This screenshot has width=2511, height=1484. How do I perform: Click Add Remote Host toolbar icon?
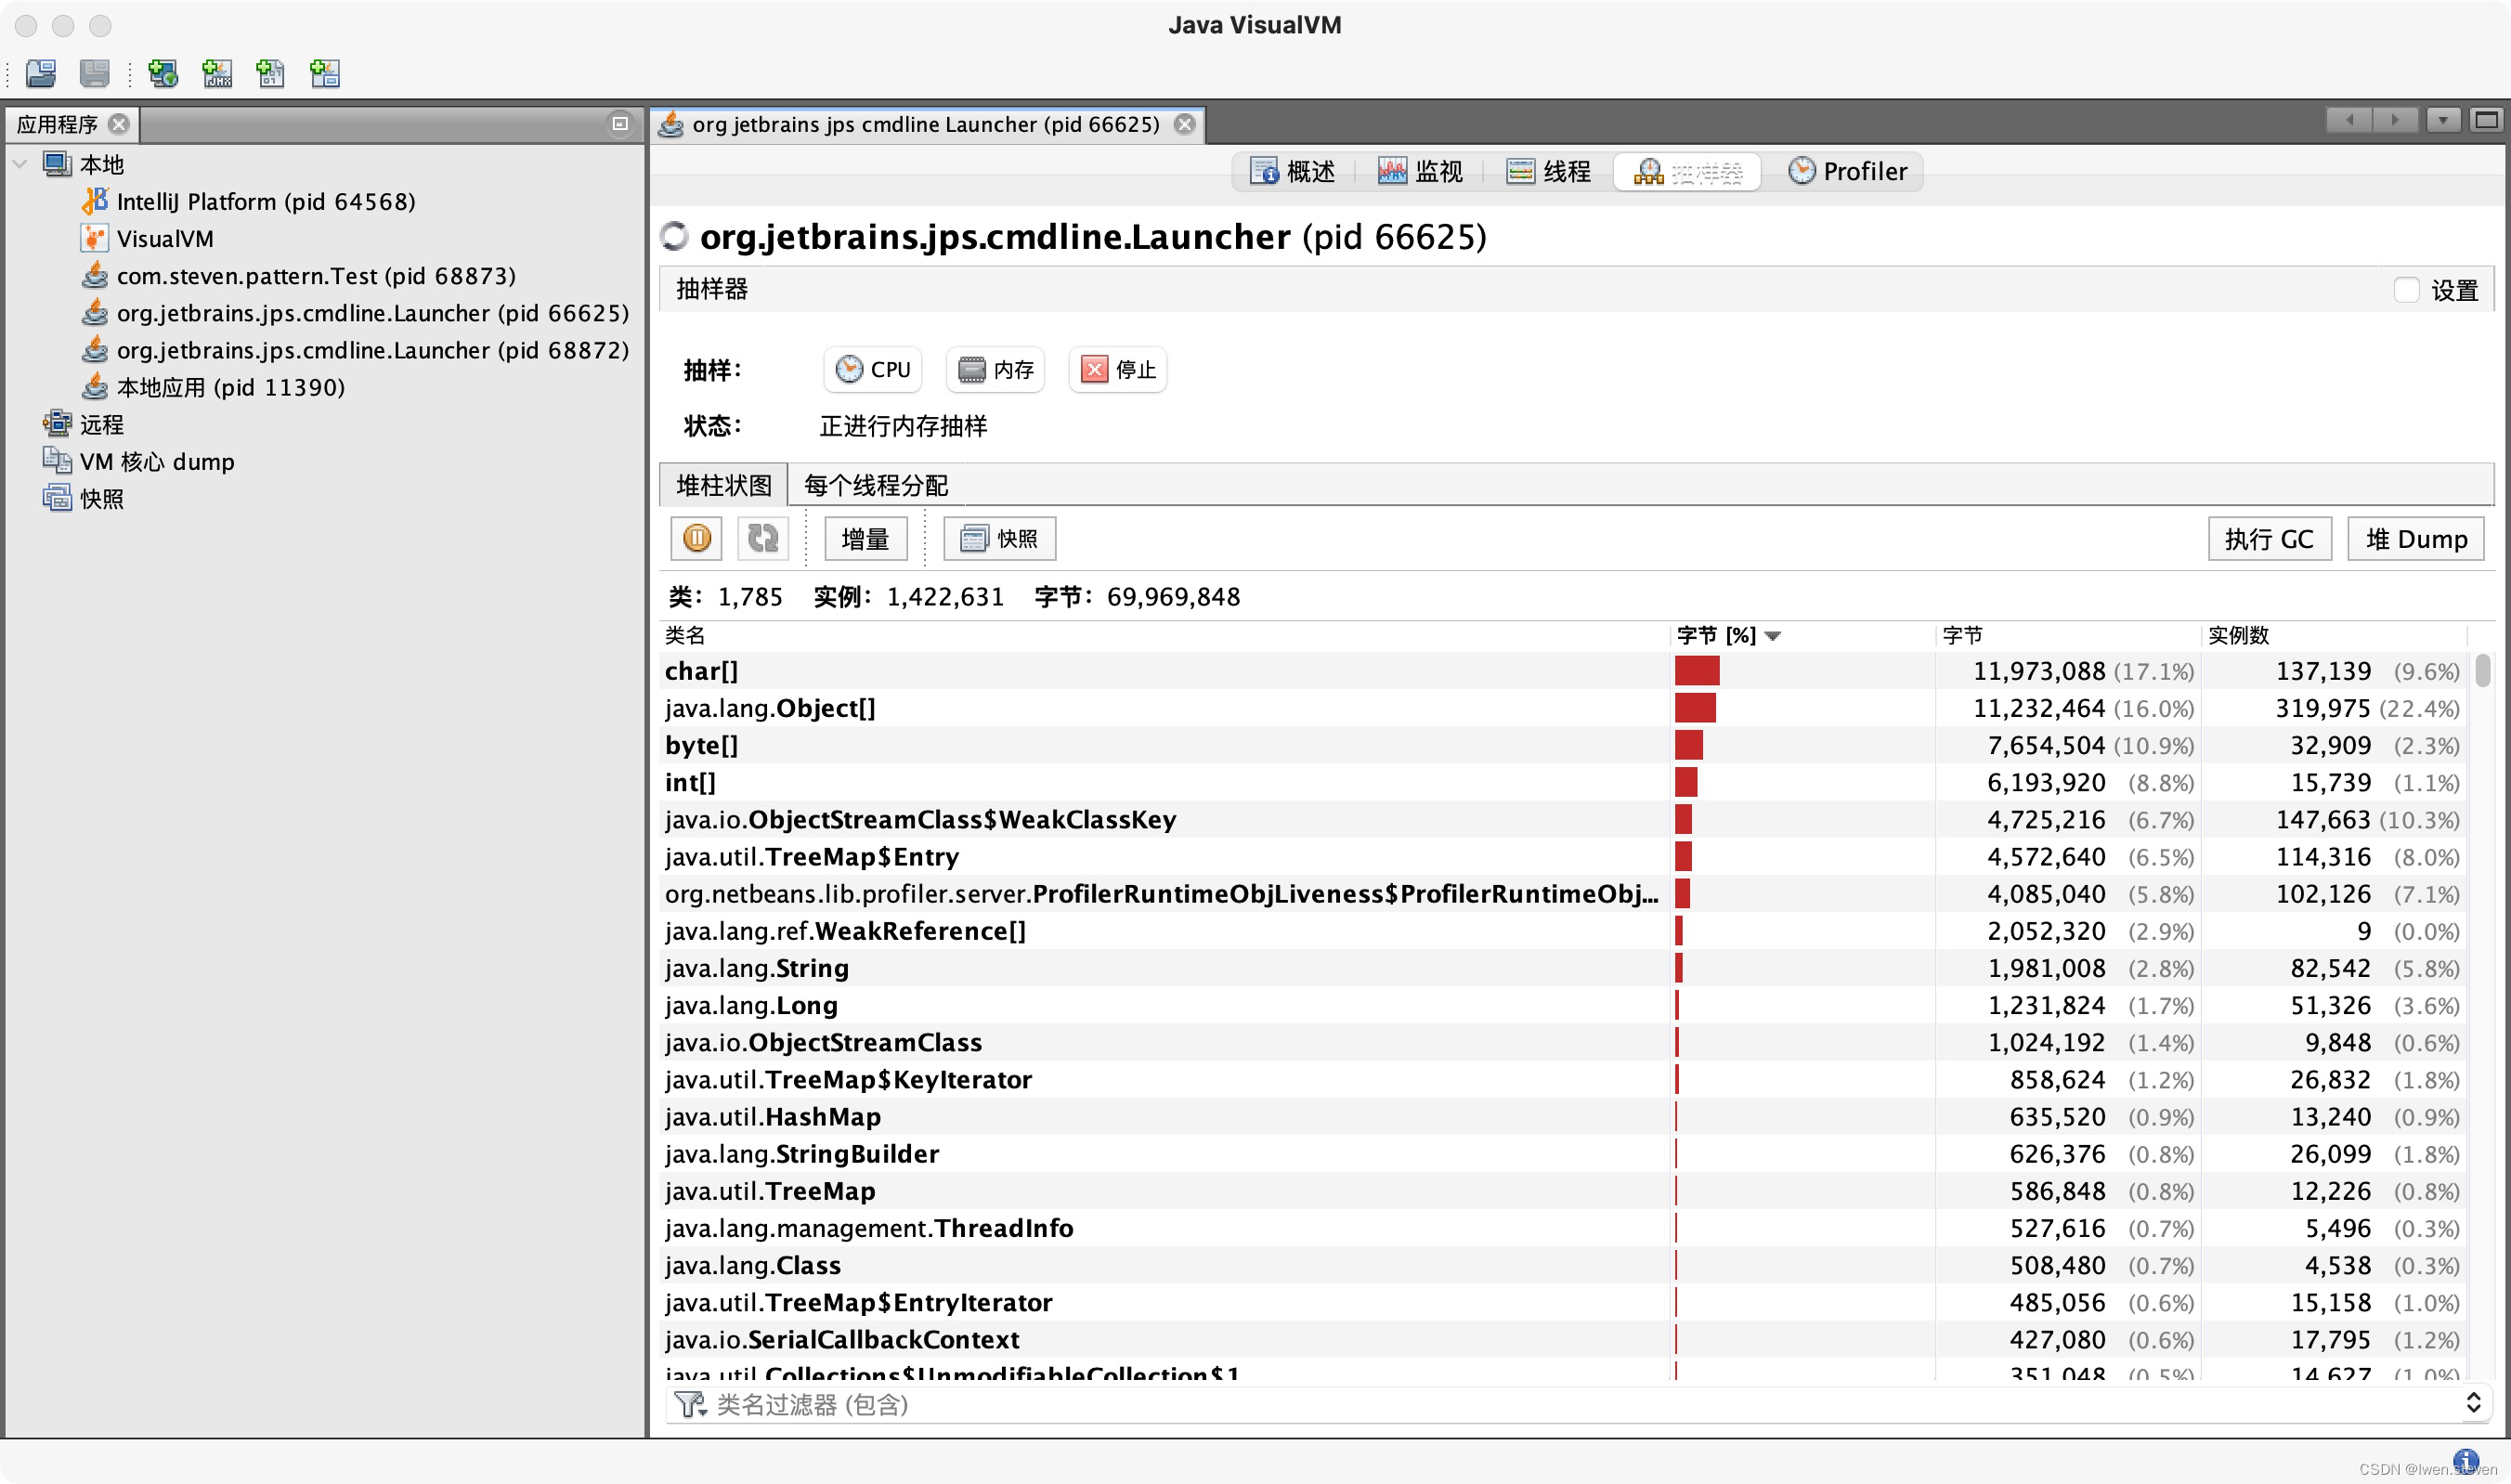click(x=163, y=73)
